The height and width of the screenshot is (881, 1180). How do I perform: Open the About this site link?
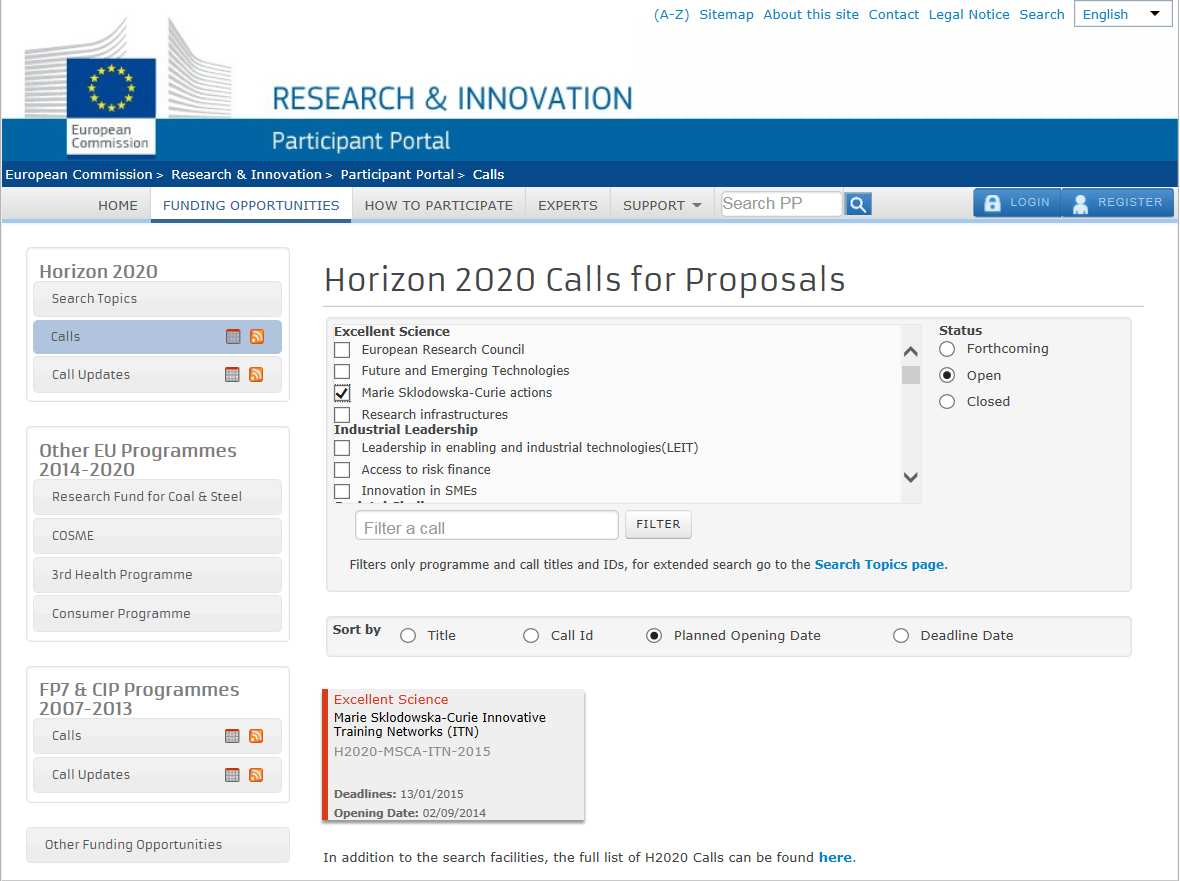(810, 14)
